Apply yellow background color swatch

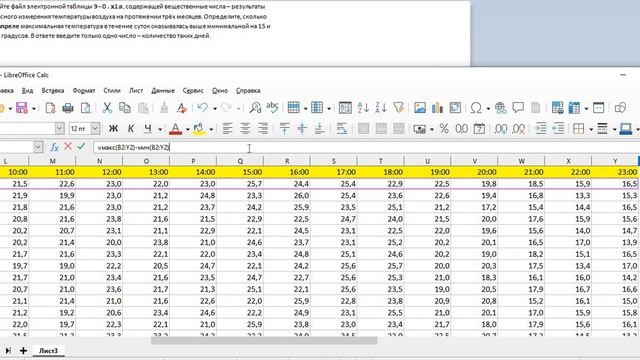[199, 129]
